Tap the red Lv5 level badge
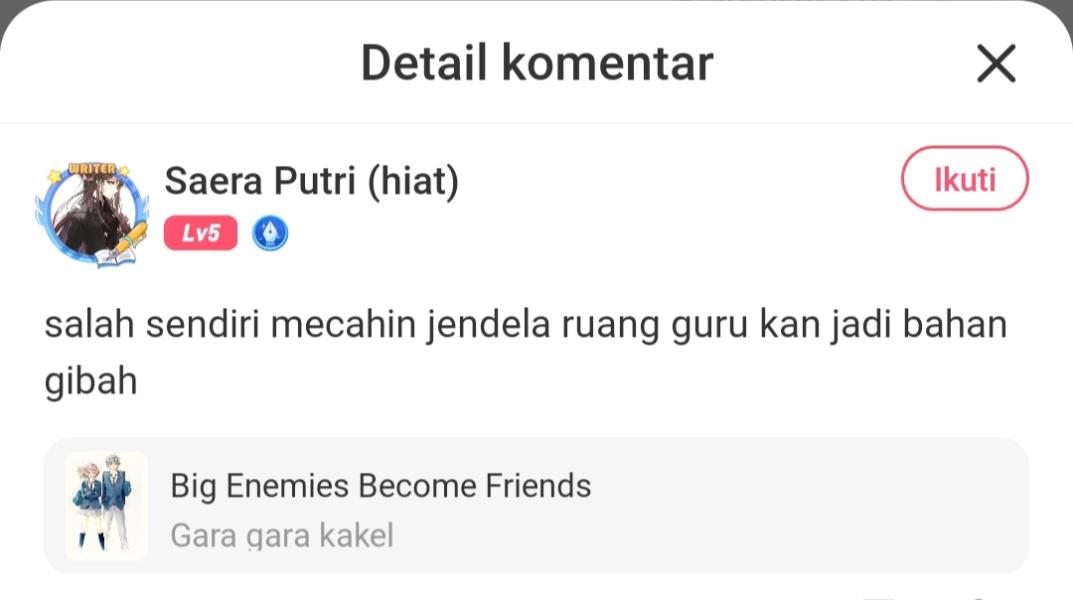The image size is (1073, 600). tap(201, 233)
